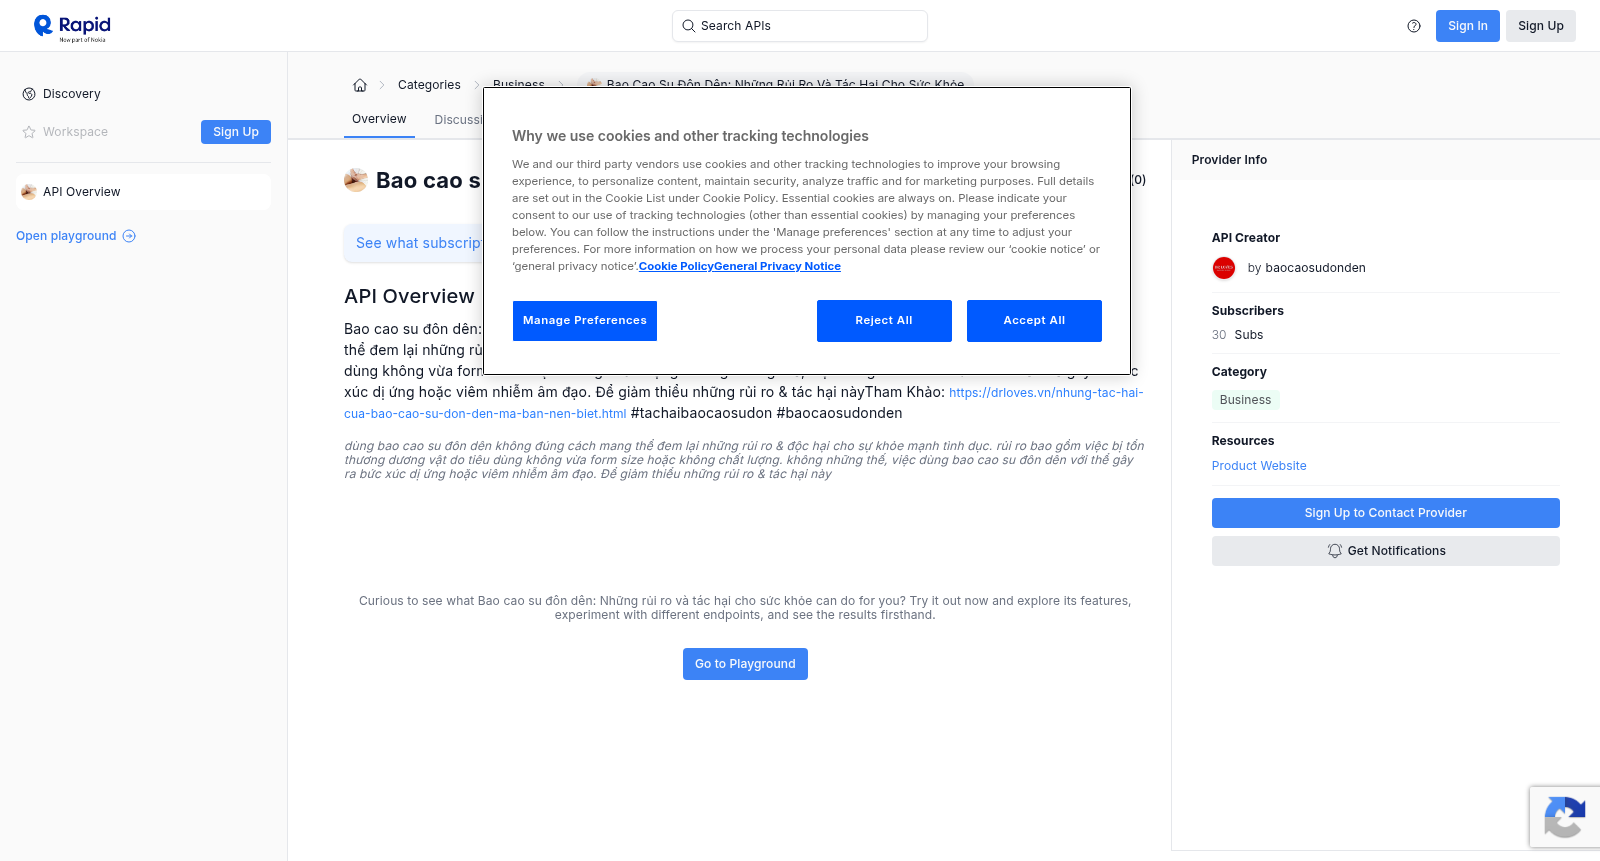Click the reCAPTCHA badge
The width and height of the screenshot is (1600, 861).
click(x=1565, y=817)
